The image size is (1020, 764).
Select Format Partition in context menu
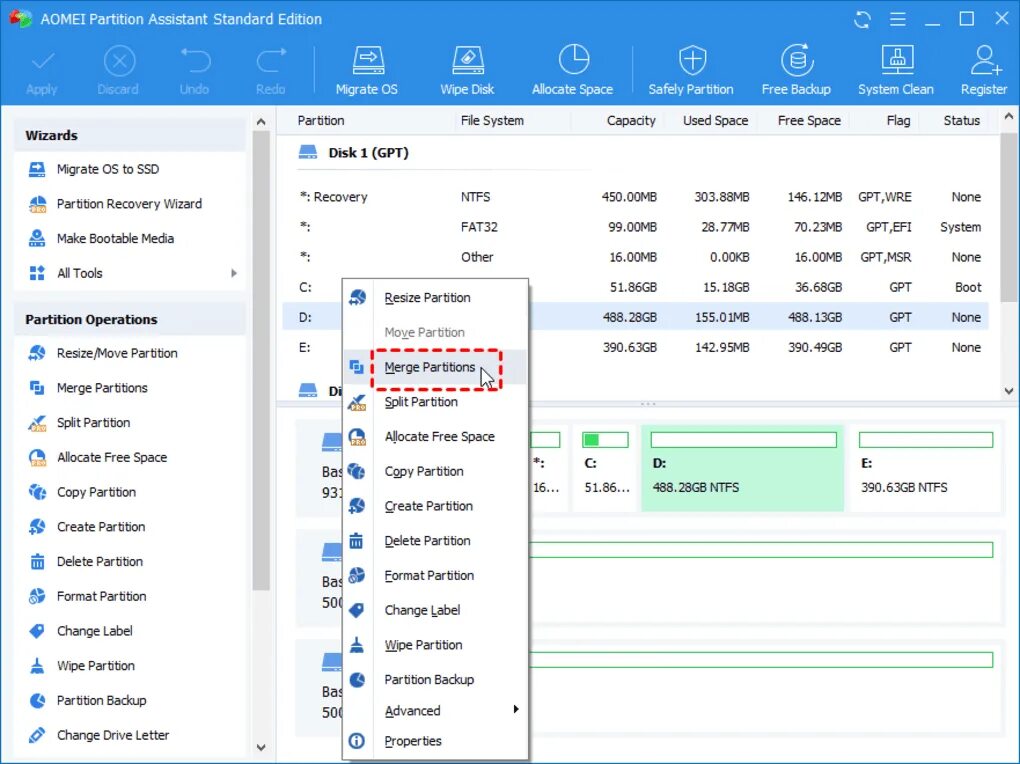coord(435,575)
